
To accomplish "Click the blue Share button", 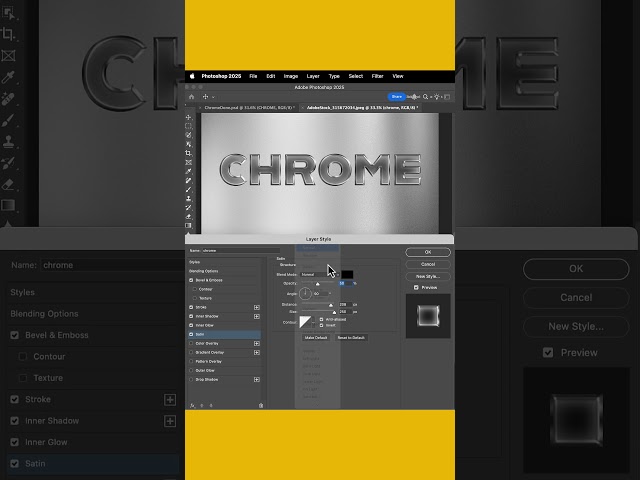I will point(396,97).
